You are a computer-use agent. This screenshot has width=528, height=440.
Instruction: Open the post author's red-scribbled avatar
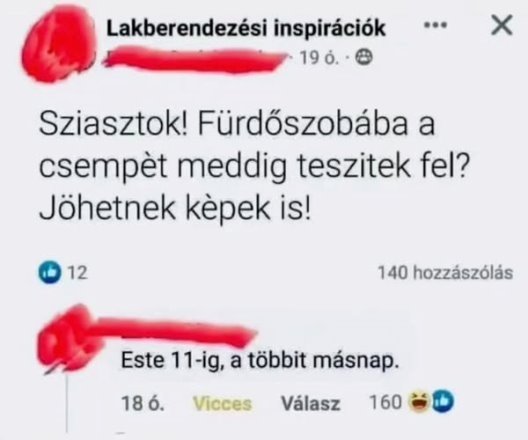point(59,43)
